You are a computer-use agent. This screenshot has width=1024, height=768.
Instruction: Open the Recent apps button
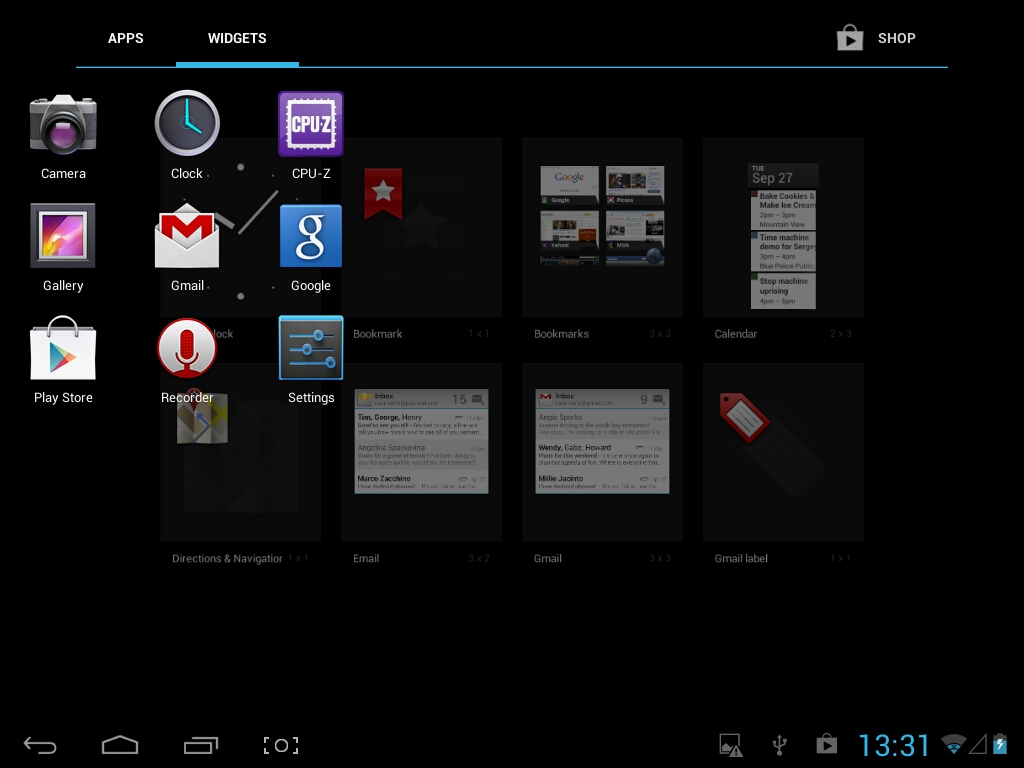click(200, 745)
